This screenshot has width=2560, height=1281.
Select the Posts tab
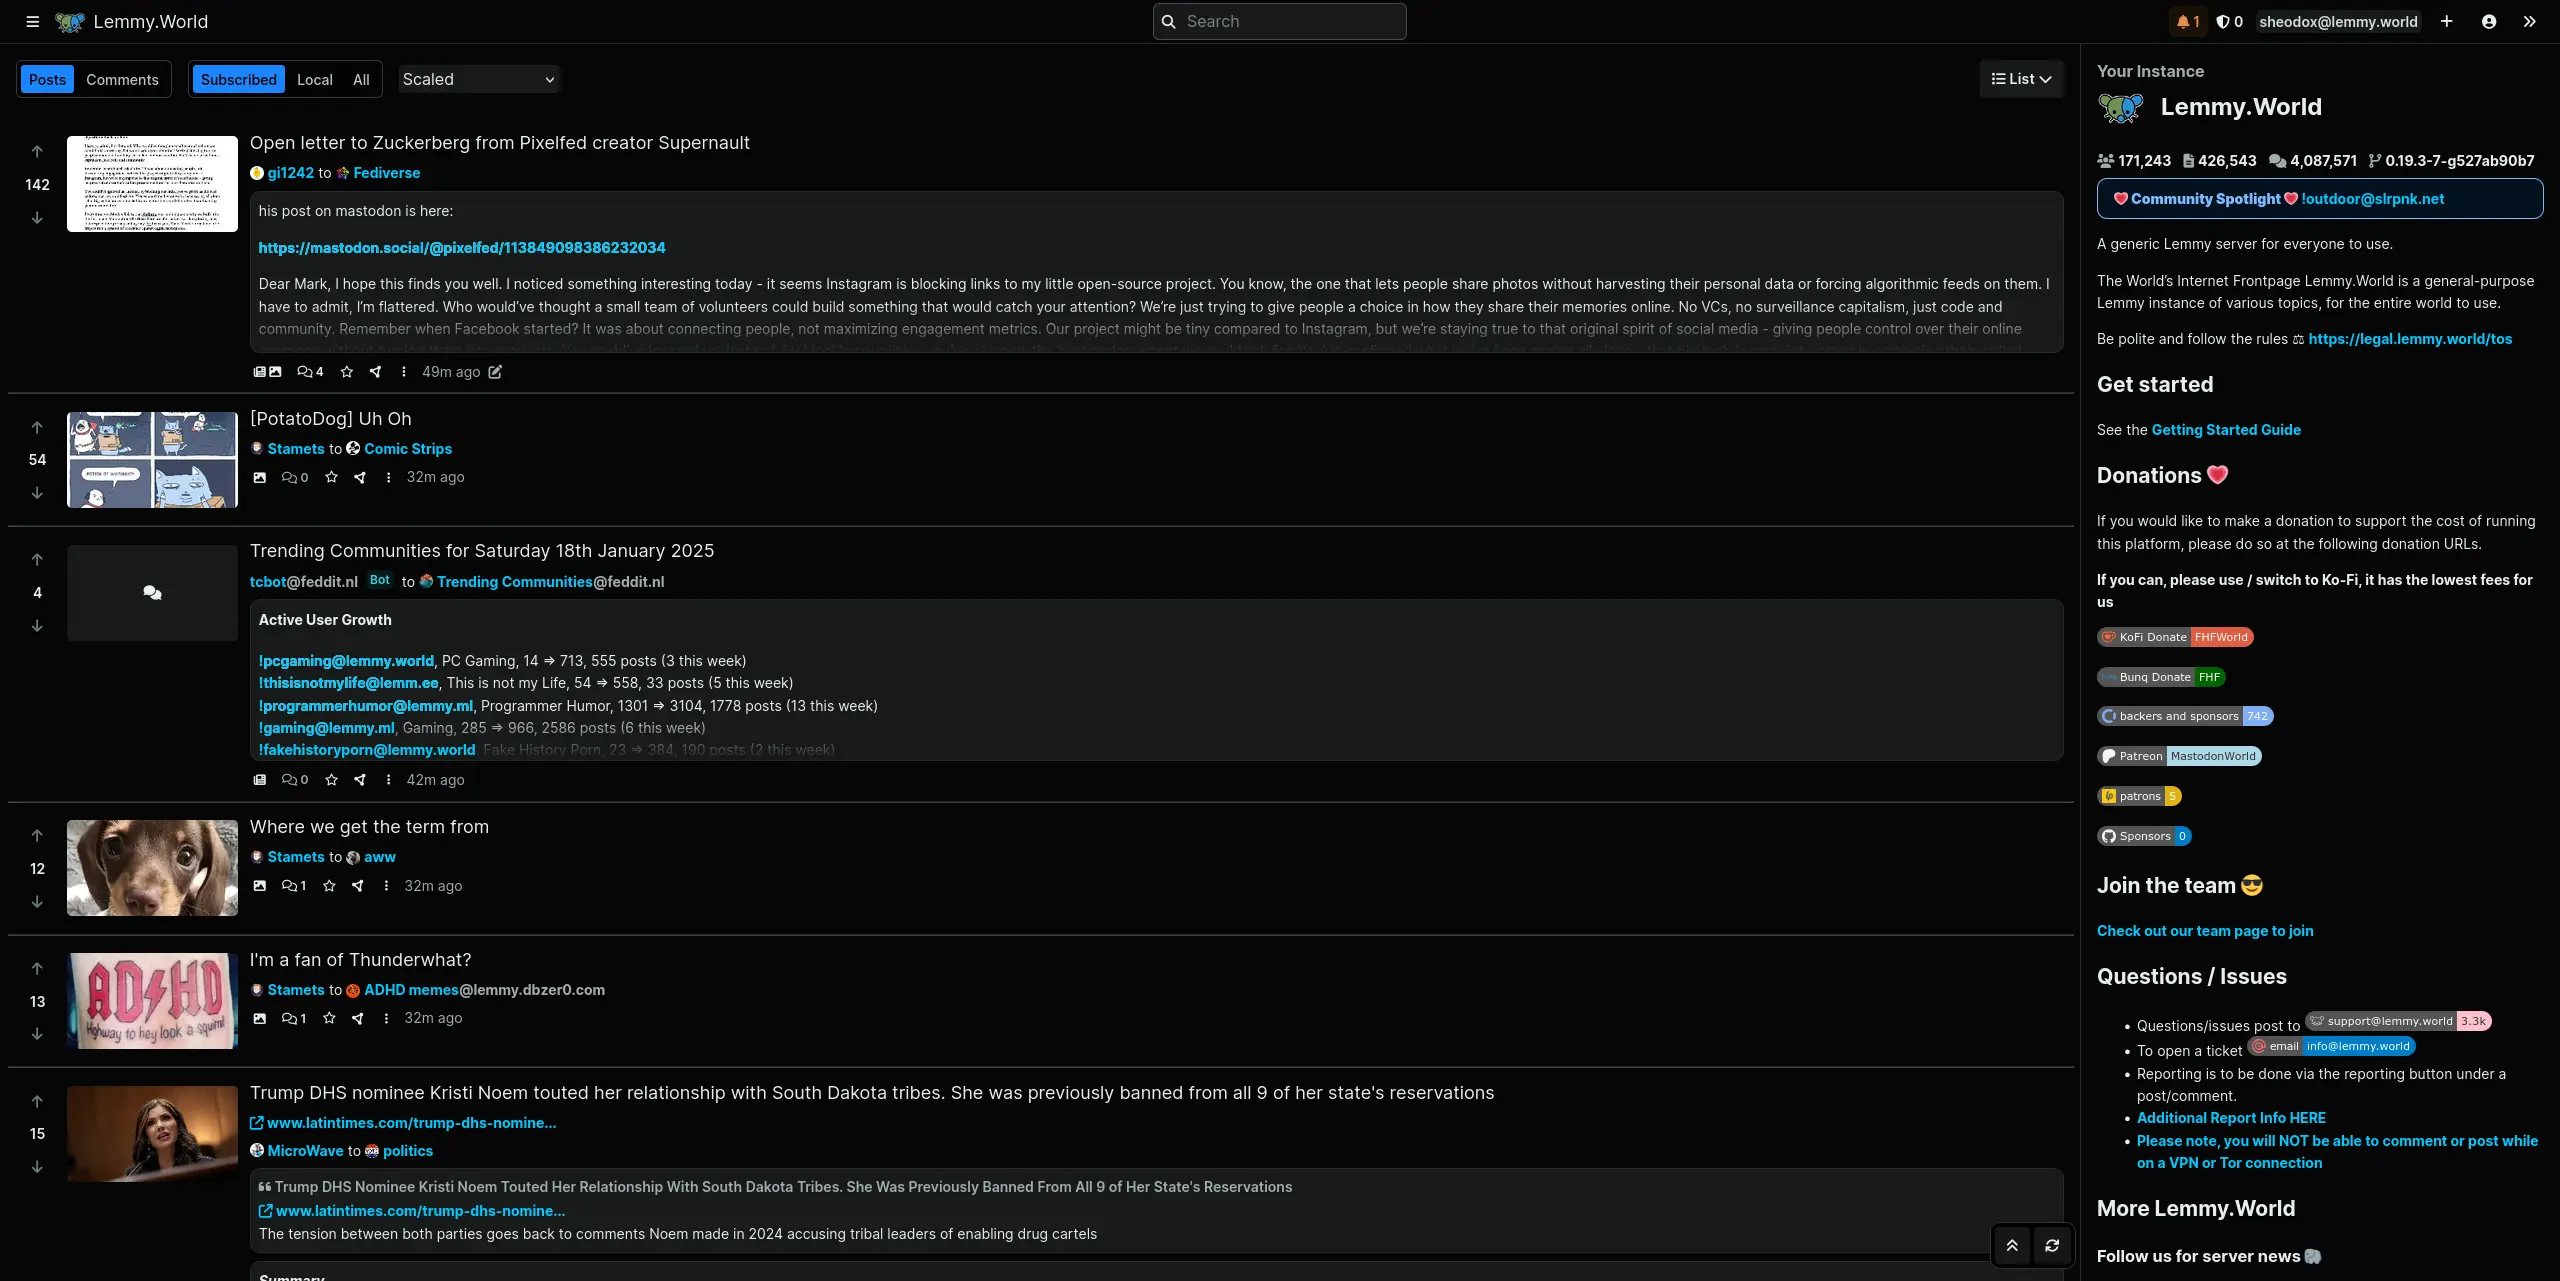(x=46, y=78)
